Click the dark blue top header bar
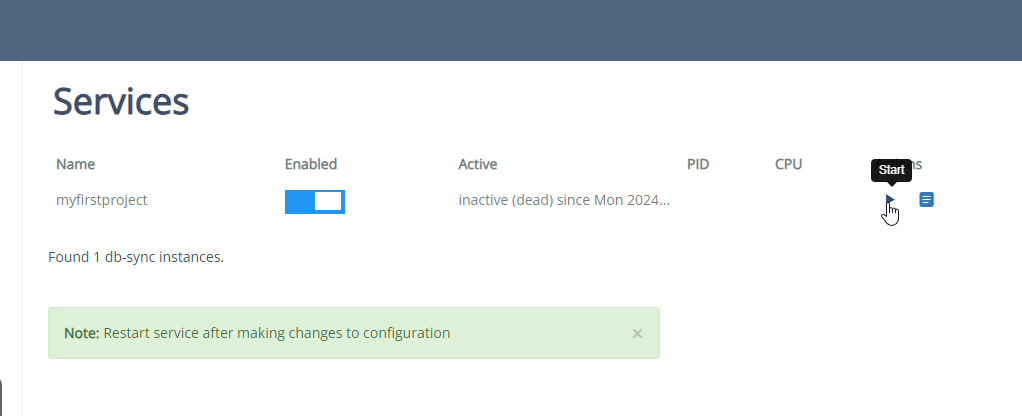This screenshot has height=416, width=1022. [x=511, y=30]
